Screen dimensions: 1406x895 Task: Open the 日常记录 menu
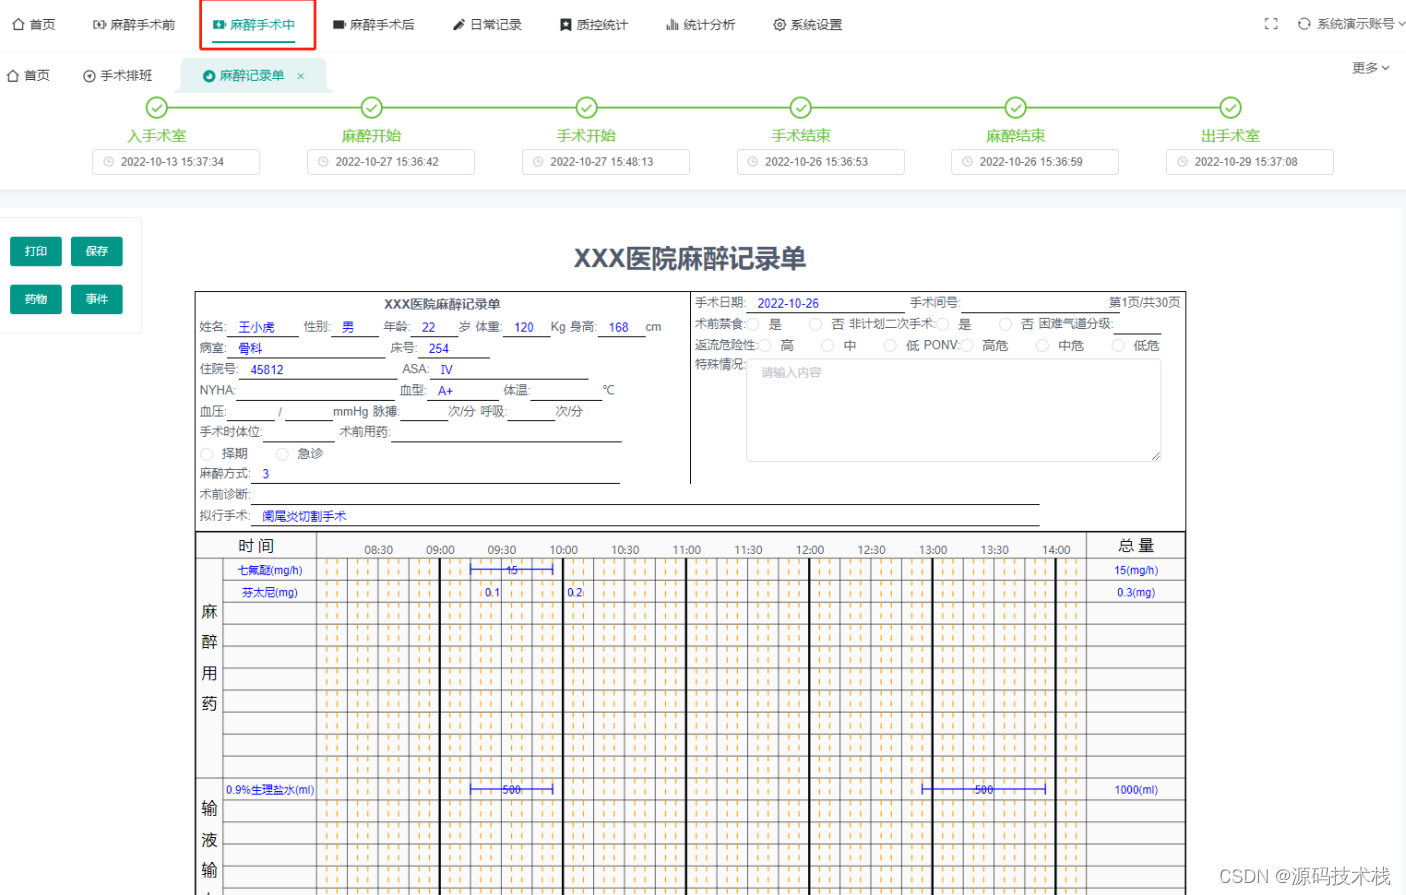(x=487, y=24)
